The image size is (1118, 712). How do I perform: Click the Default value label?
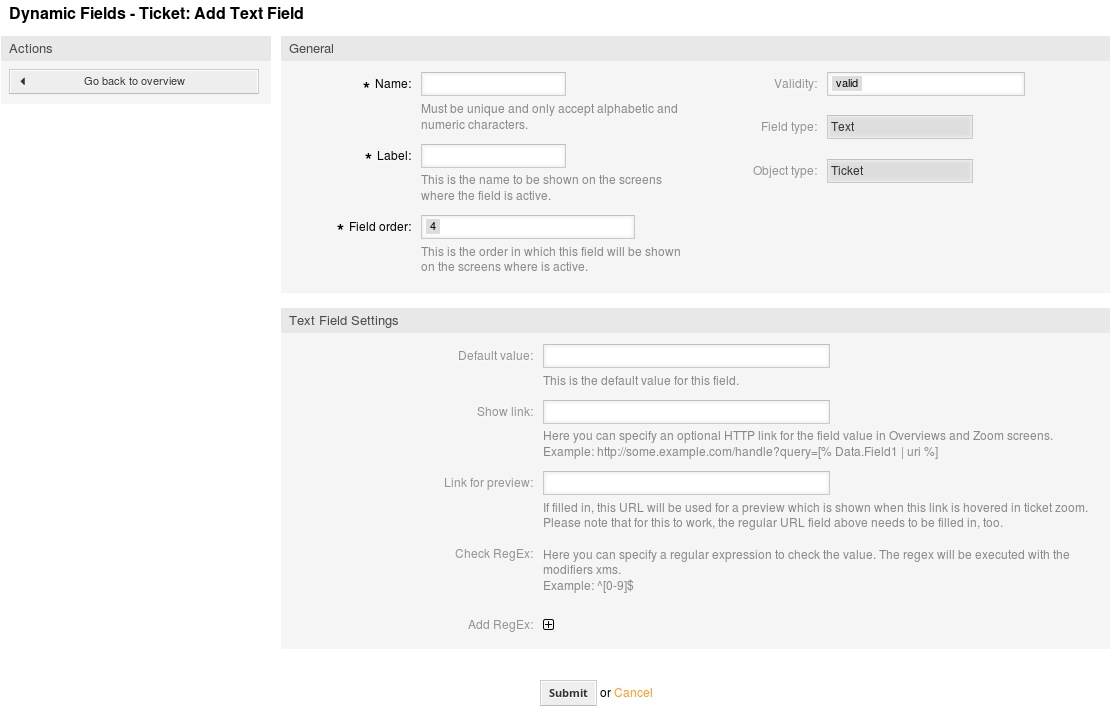495,356
